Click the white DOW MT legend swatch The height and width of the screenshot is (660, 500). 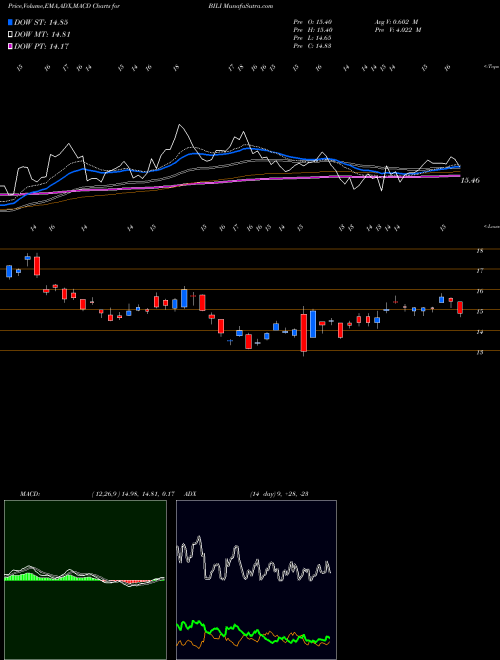(x=10, y=35)
